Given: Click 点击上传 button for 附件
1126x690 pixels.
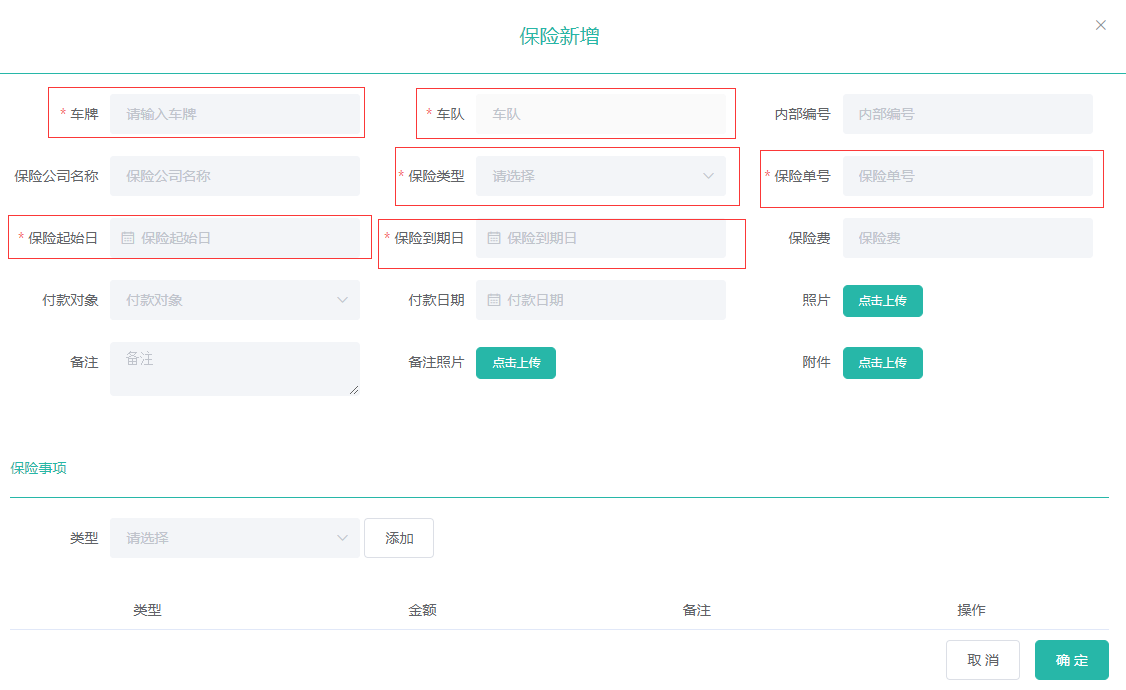Looking at the screenshot, I should 882,363.
